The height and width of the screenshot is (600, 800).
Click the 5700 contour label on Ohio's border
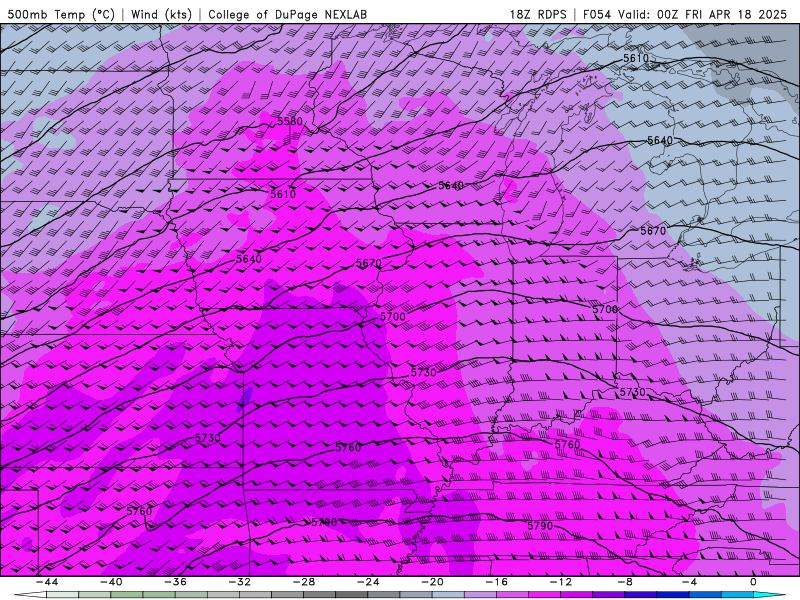(x=605, y=309)
